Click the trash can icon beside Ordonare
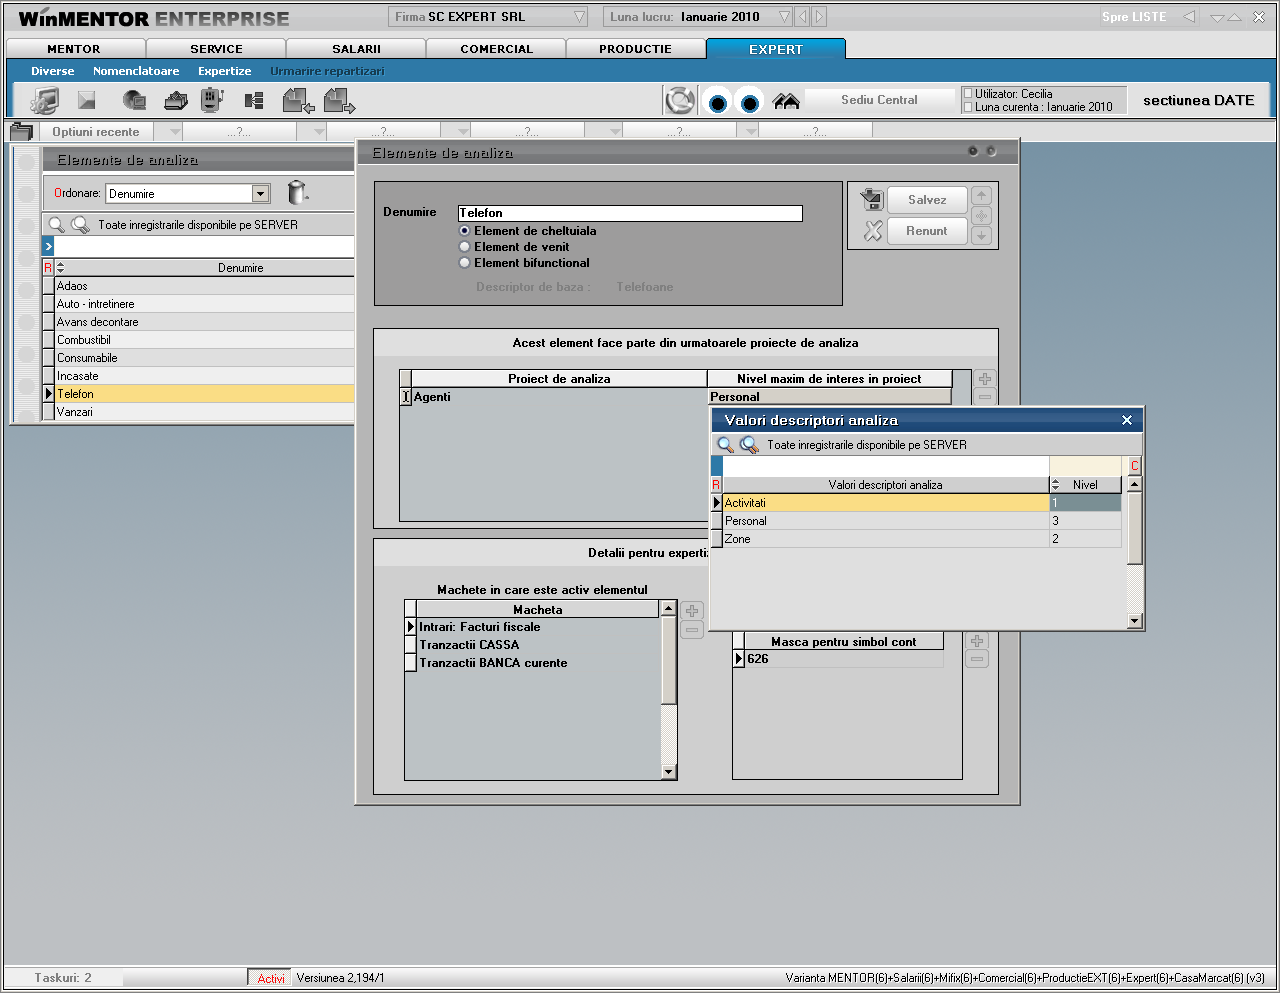Image resolution: width=1280 pixels, height=993 pixels. [296, 192]
